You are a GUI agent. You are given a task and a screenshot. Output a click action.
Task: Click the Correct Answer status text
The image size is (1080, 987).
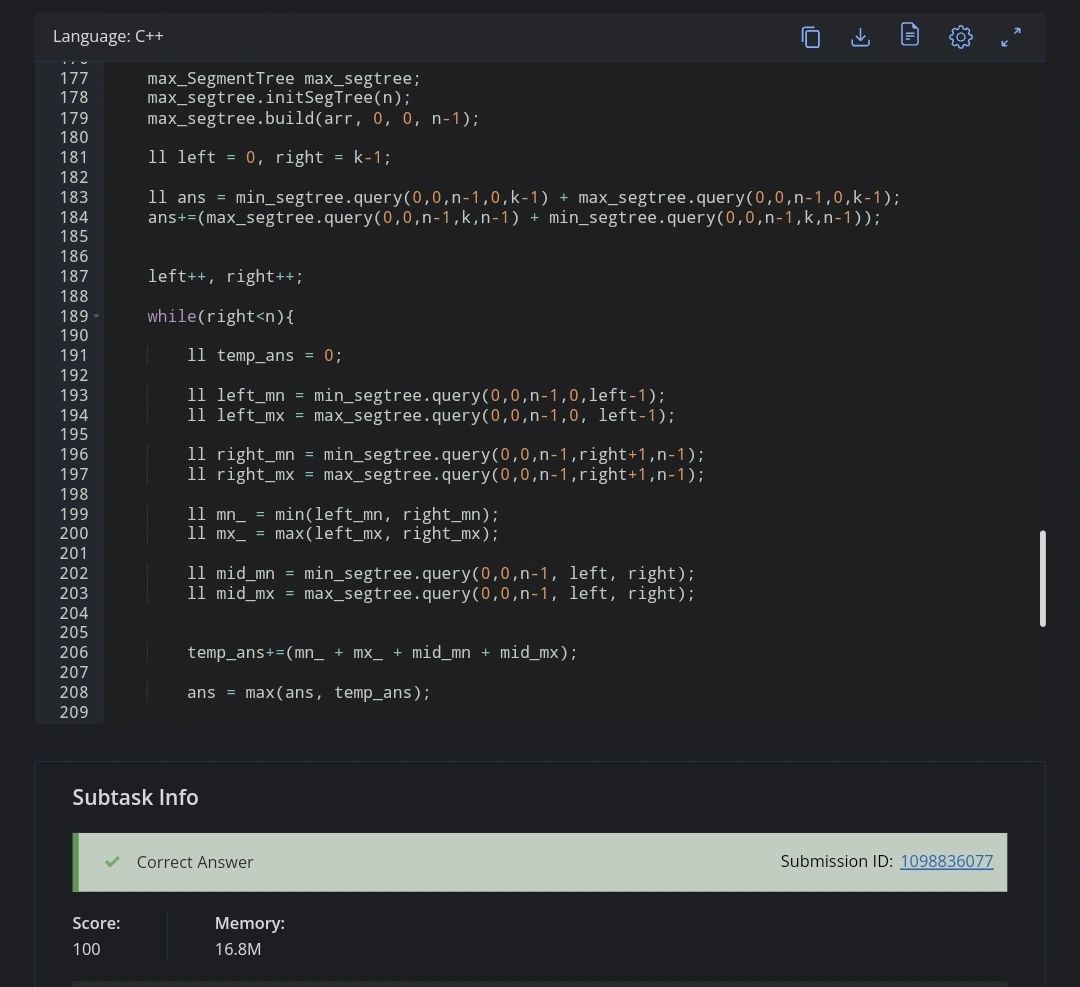pyautogui.click(x=195, y=862)
